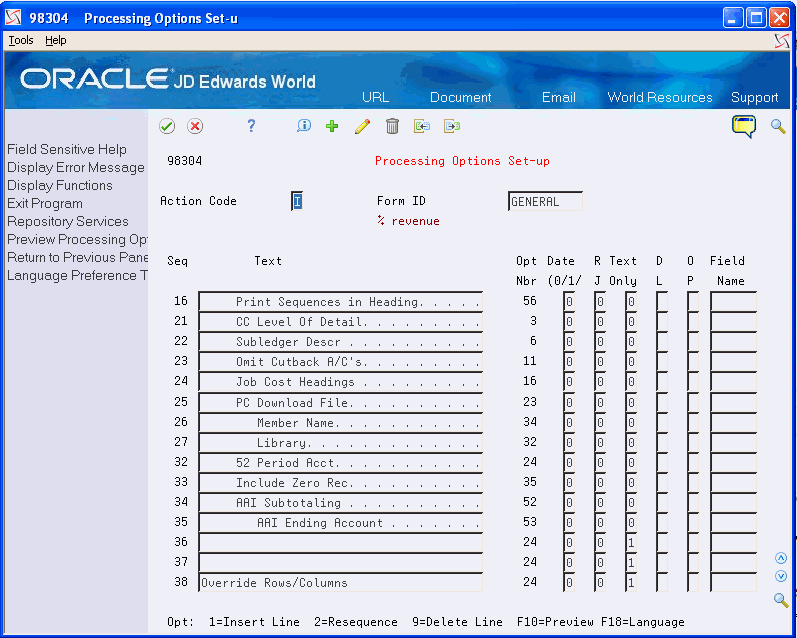Click the AAI Subtotaling text field
Screen dimensions: 797x638
[x=341, y=502]
